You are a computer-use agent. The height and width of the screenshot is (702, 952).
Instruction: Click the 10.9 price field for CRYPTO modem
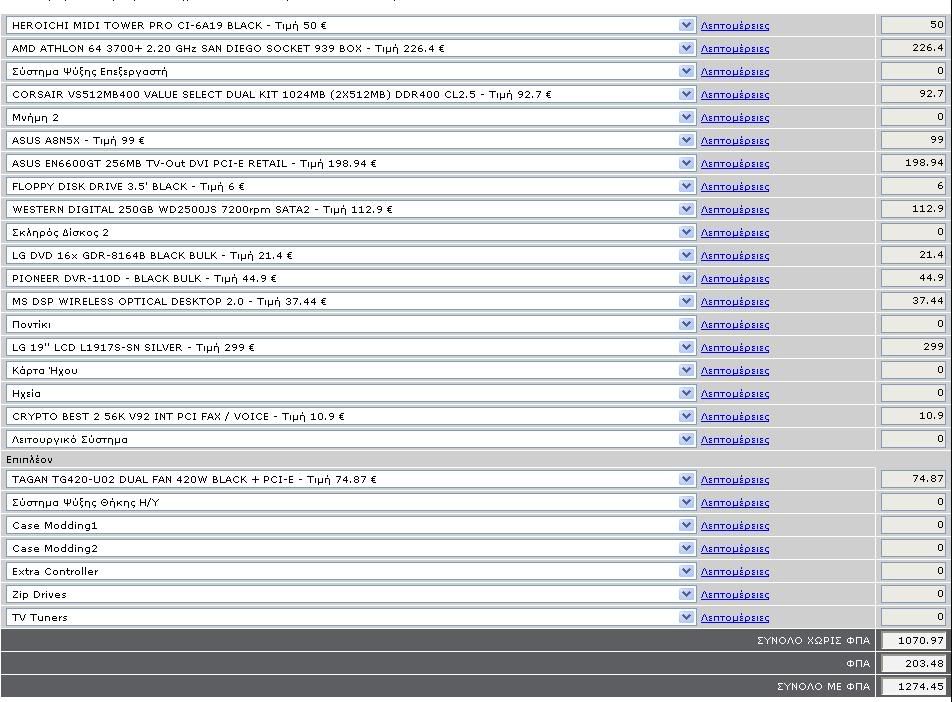click(913, 416)
